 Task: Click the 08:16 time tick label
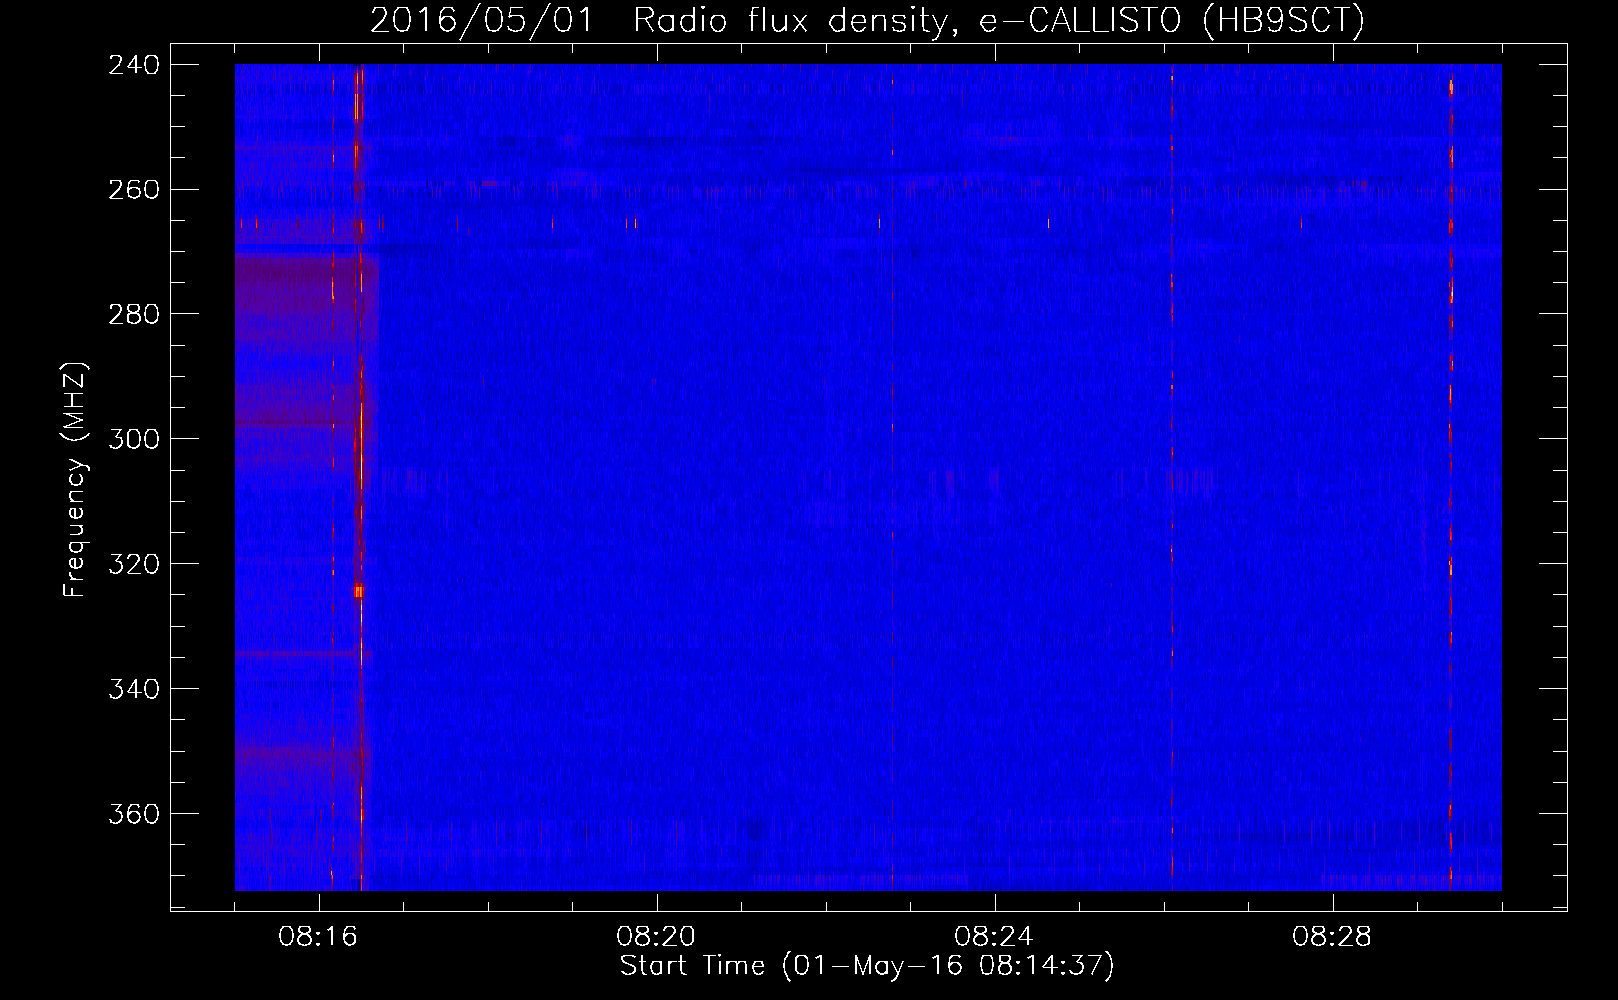tap(318, 937)
